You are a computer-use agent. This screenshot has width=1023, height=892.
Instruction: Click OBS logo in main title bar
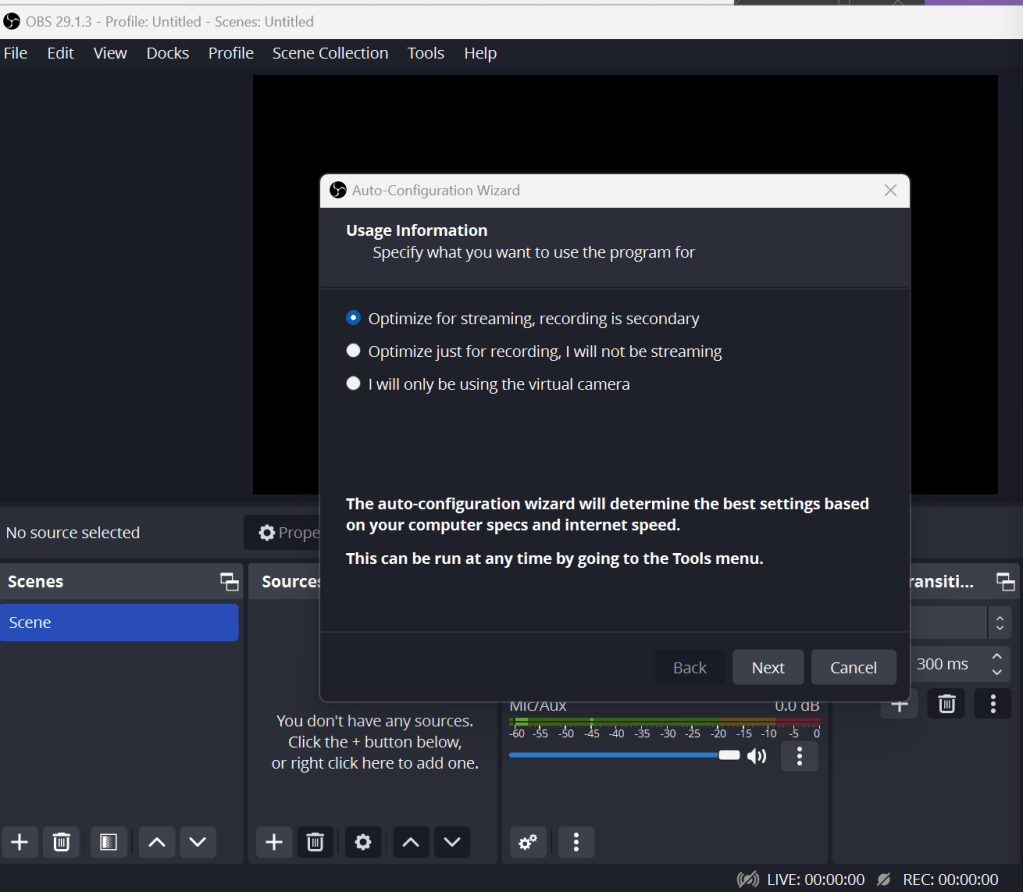pos(12,22)
